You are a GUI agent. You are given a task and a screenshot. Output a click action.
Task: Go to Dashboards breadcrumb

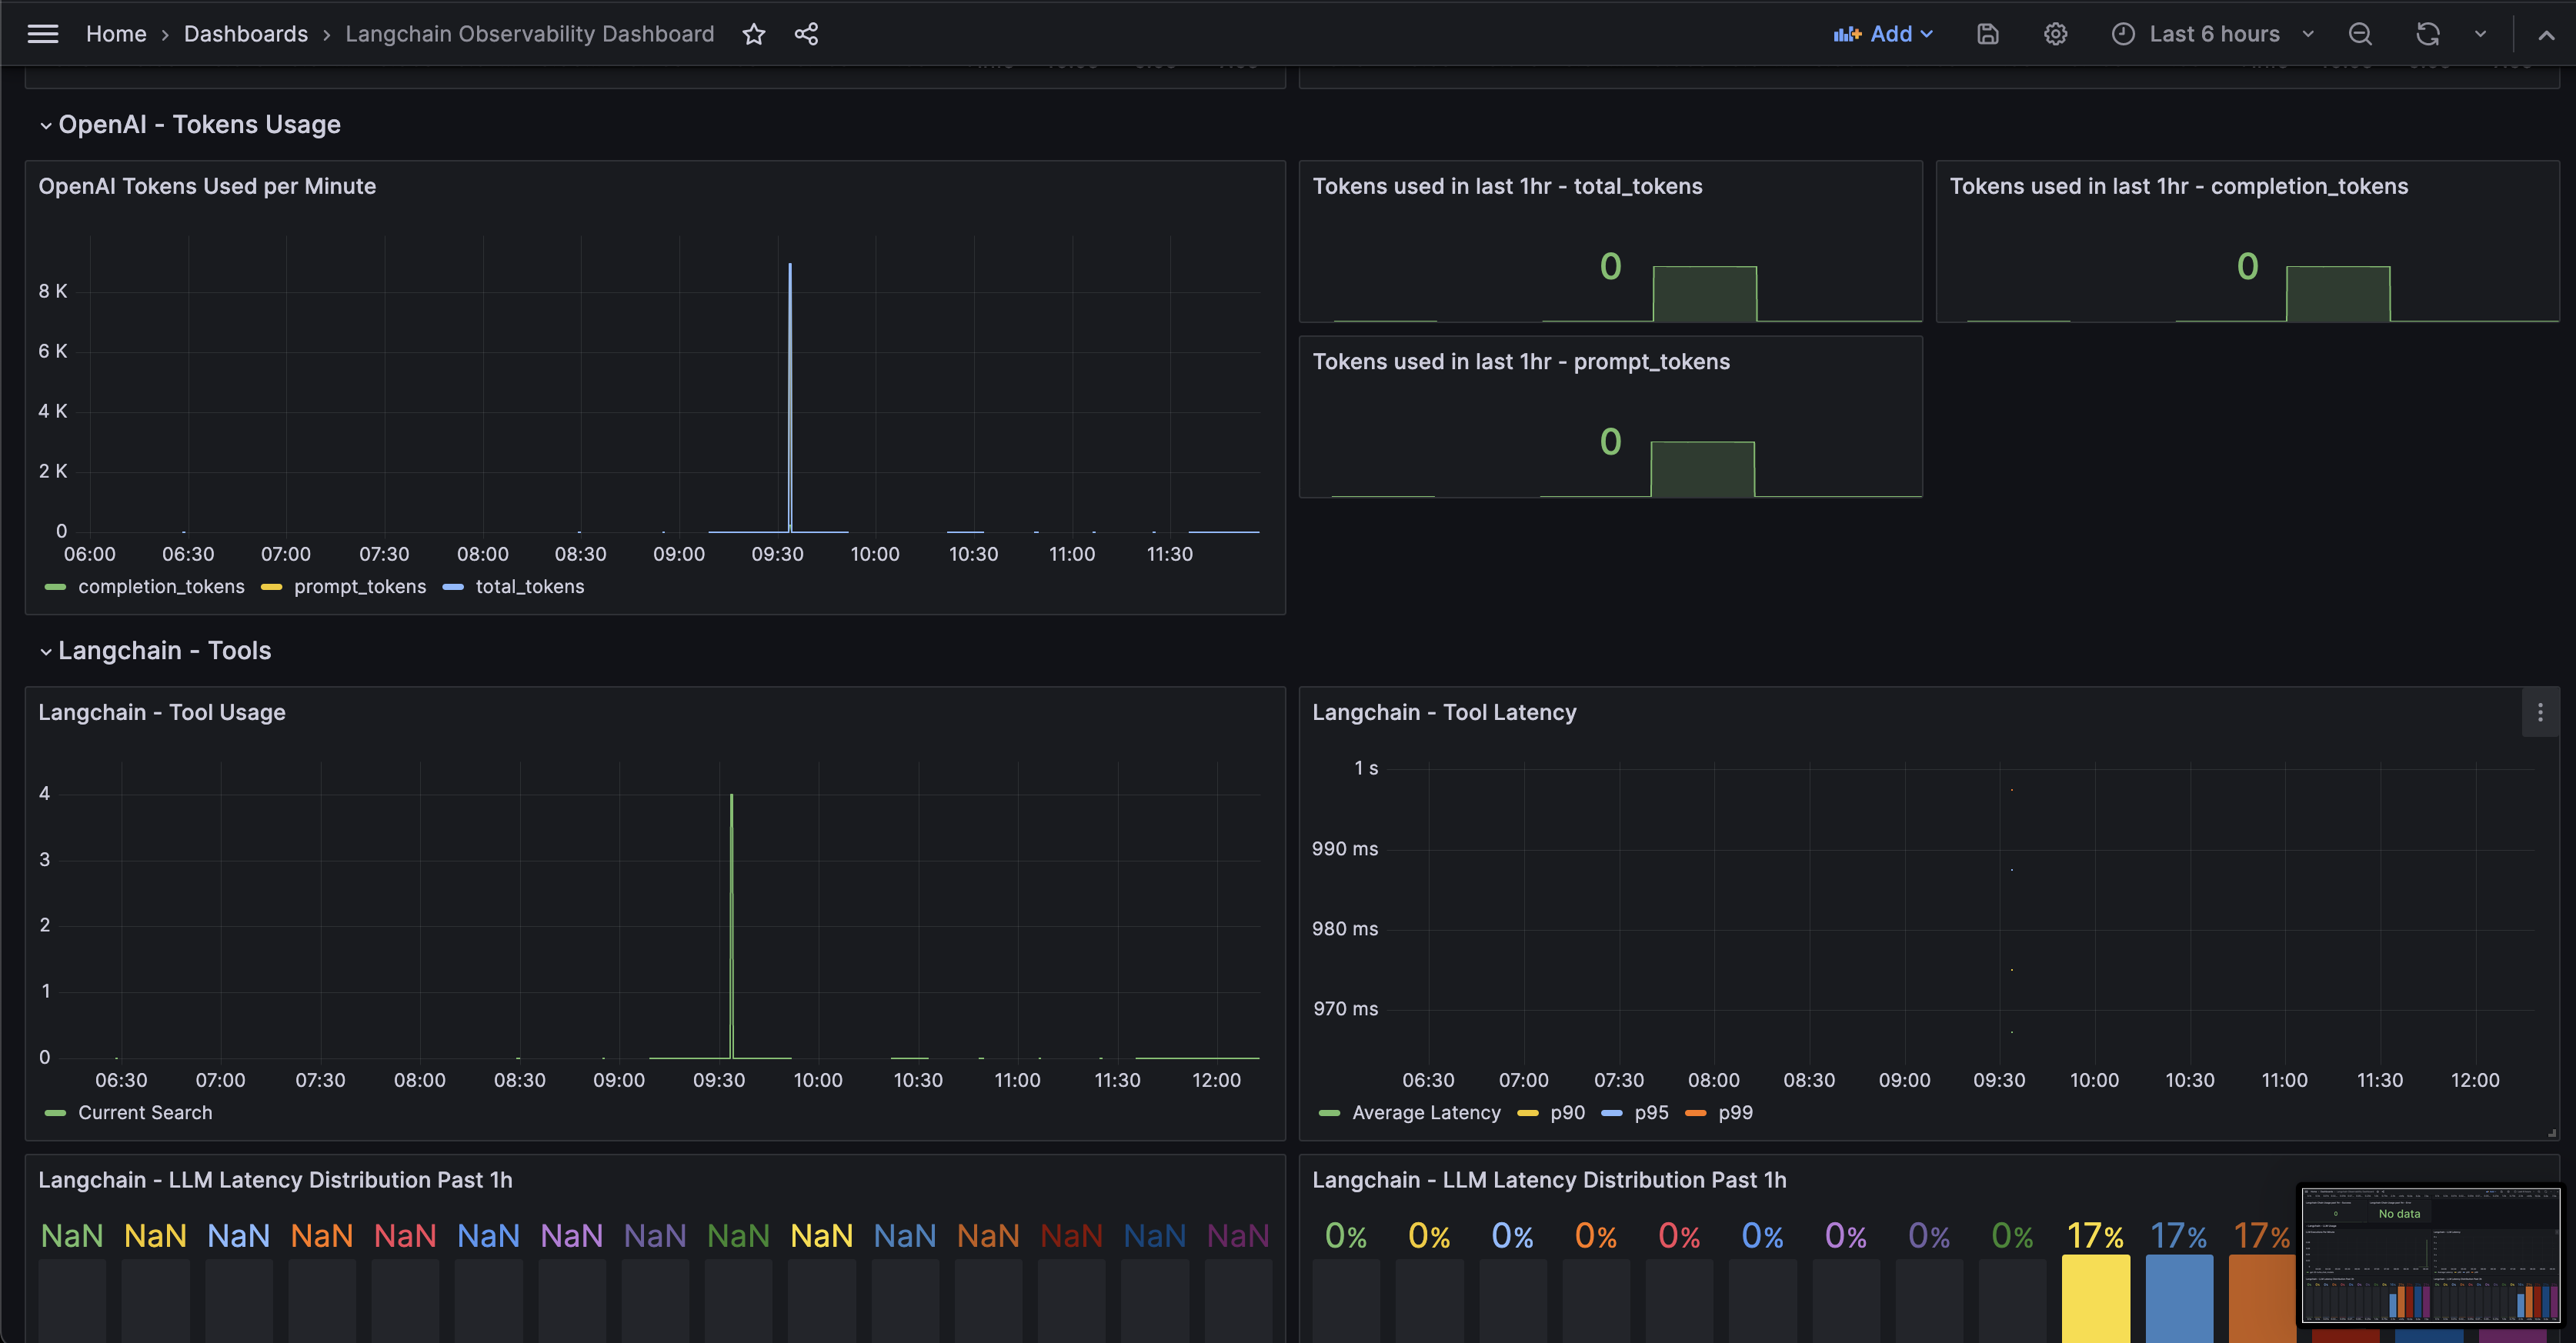pyautogui.click(x=245, y=34)
